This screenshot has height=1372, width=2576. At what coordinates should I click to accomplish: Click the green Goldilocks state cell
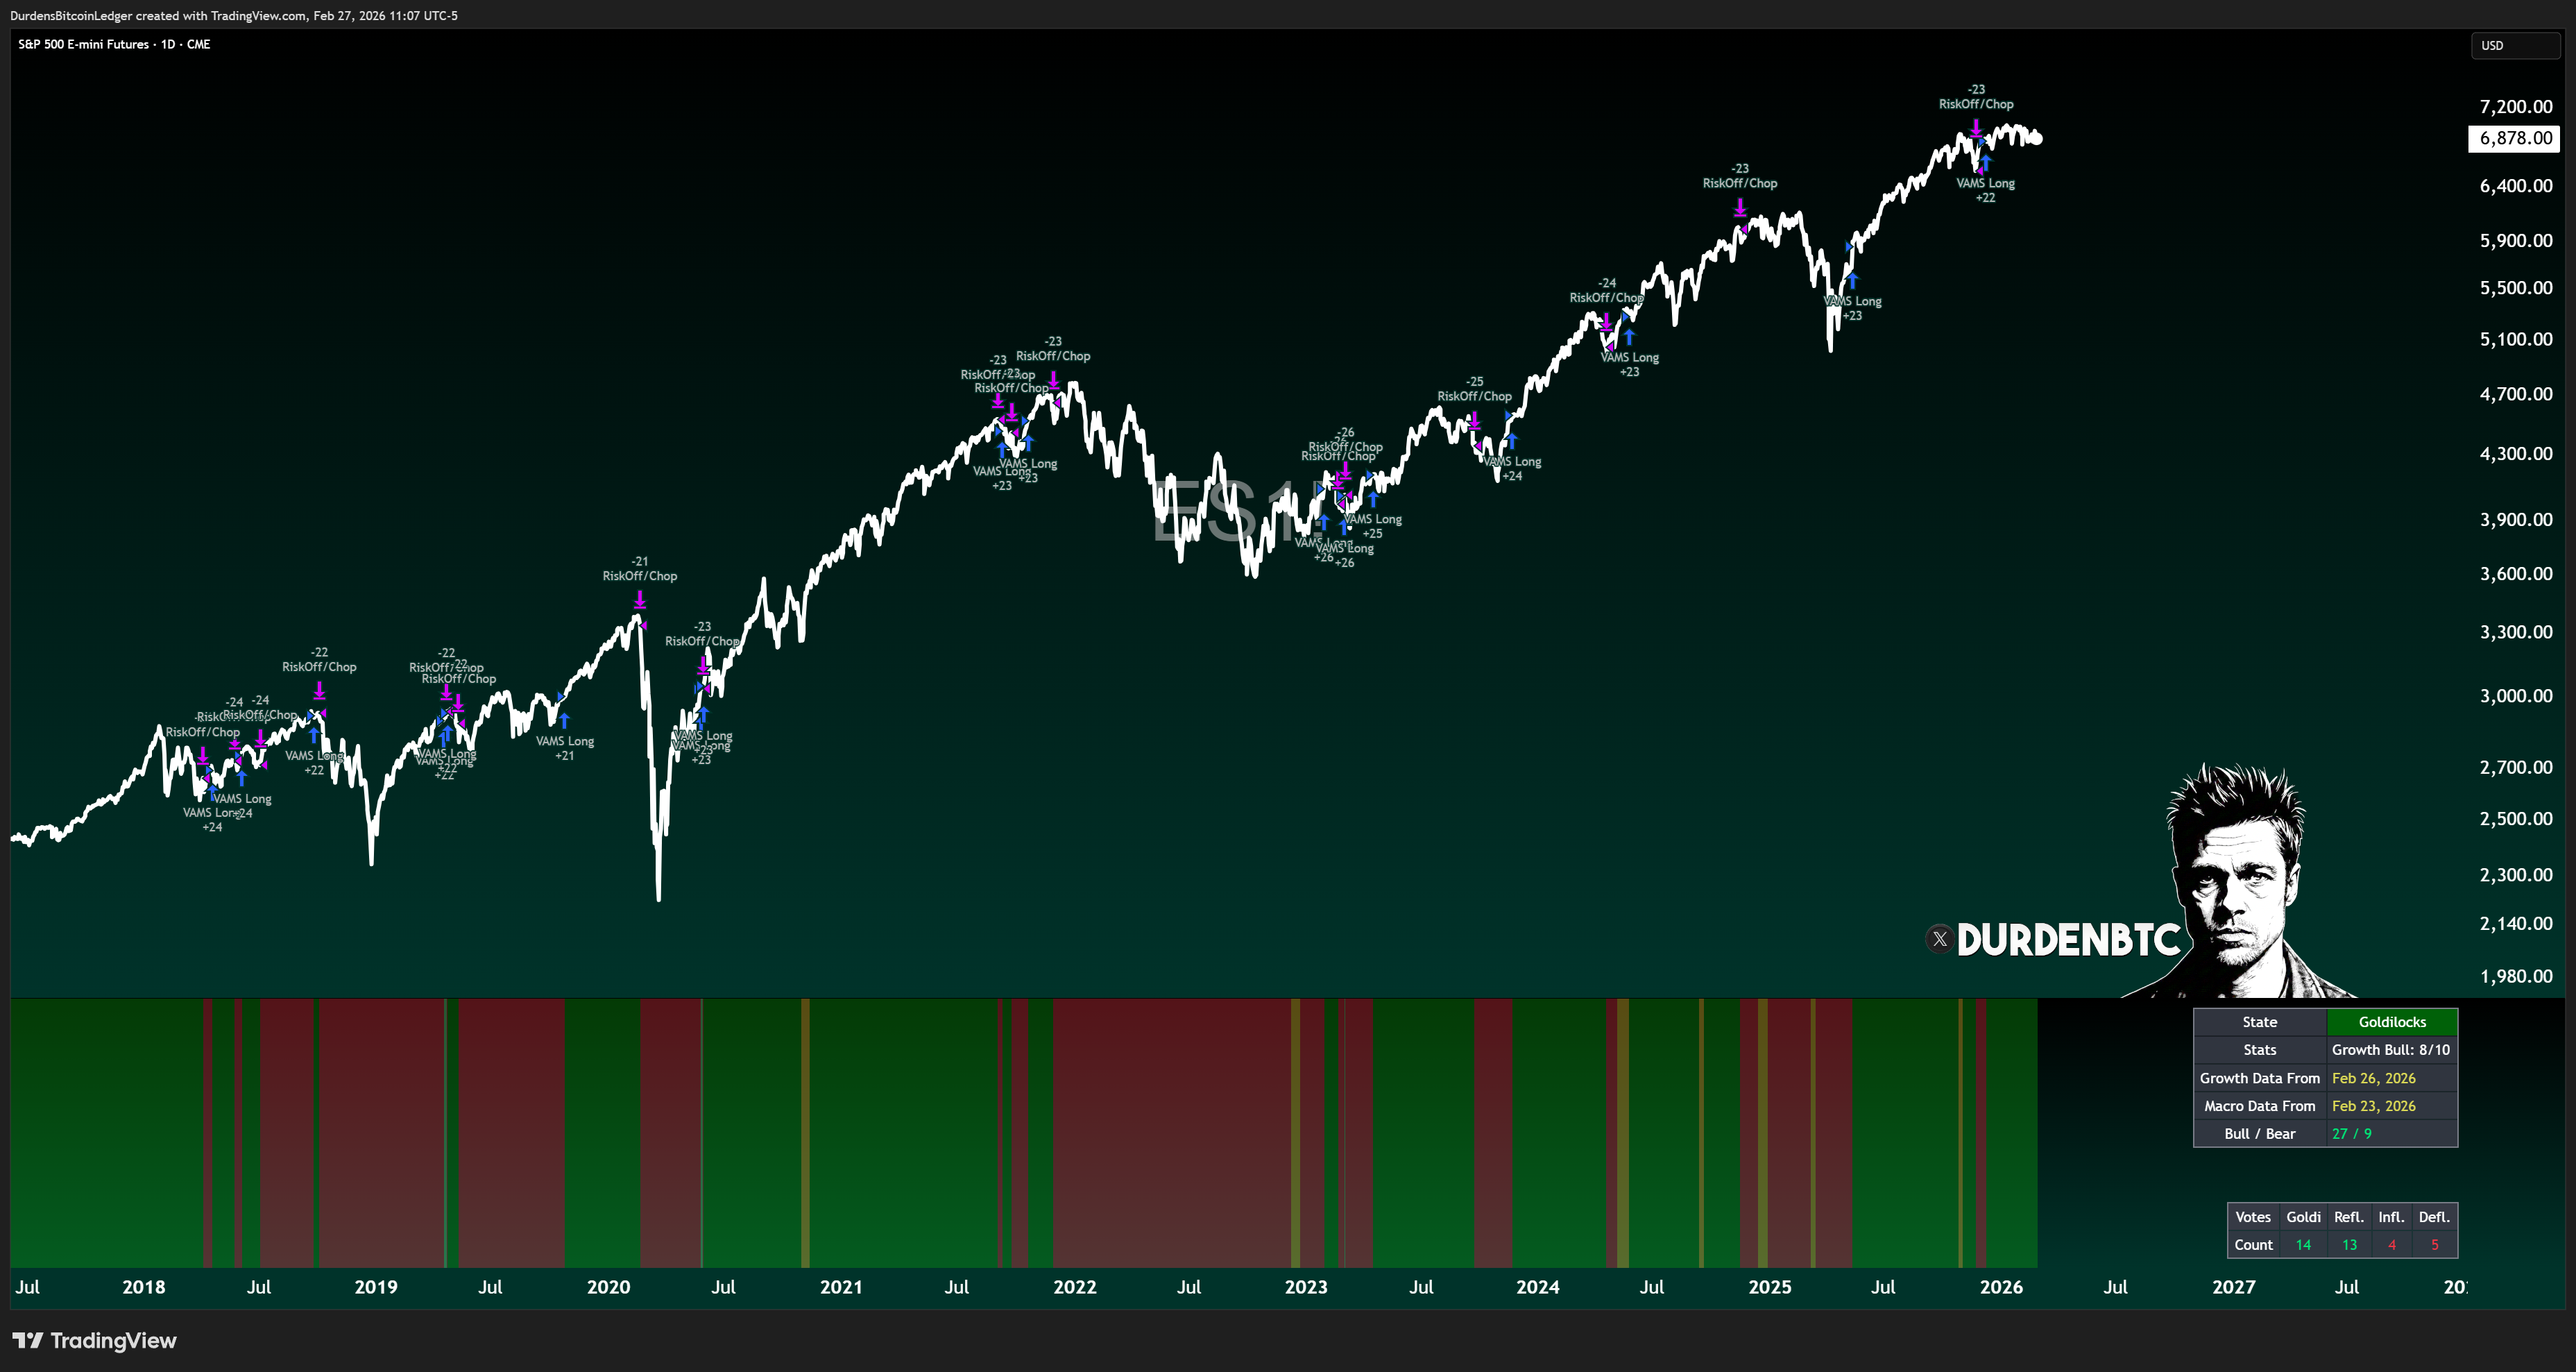coord(2391,1022)
